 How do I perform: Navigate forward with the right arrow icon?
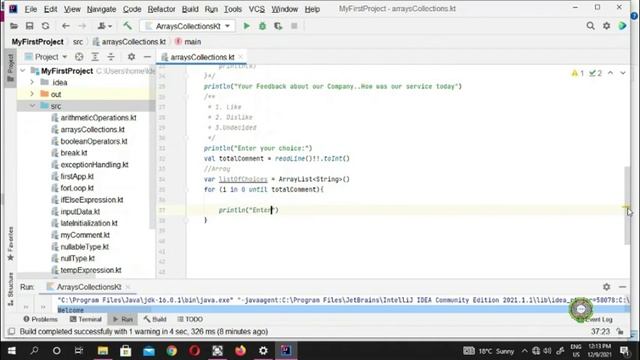(x=82, y=26)
